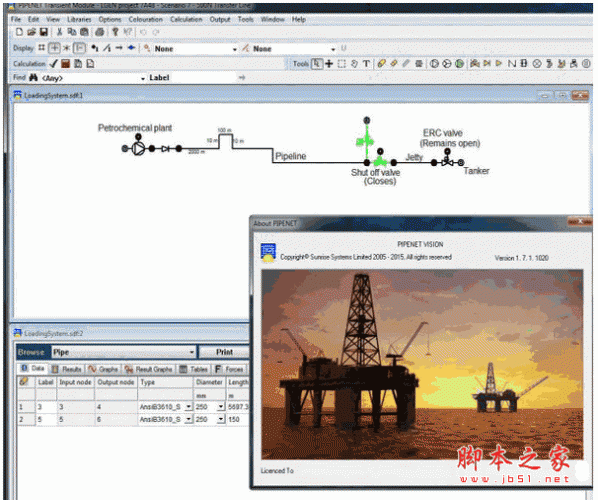Click the Find go arrow button
The height and width of the screenshot is (500, 598).
click(242, 78)
